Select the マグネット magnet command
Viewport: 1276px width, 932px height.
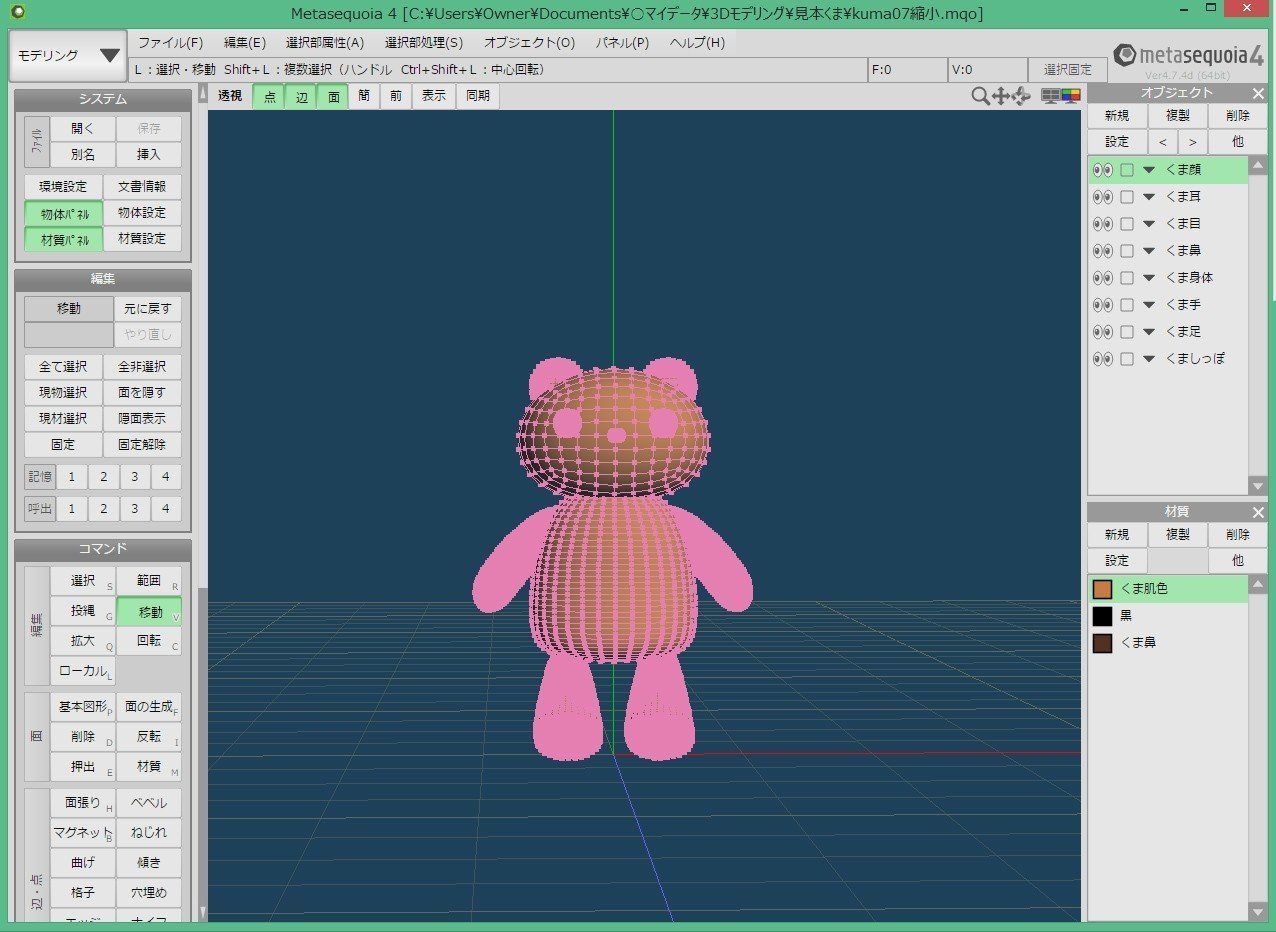(x=83, y=833)
